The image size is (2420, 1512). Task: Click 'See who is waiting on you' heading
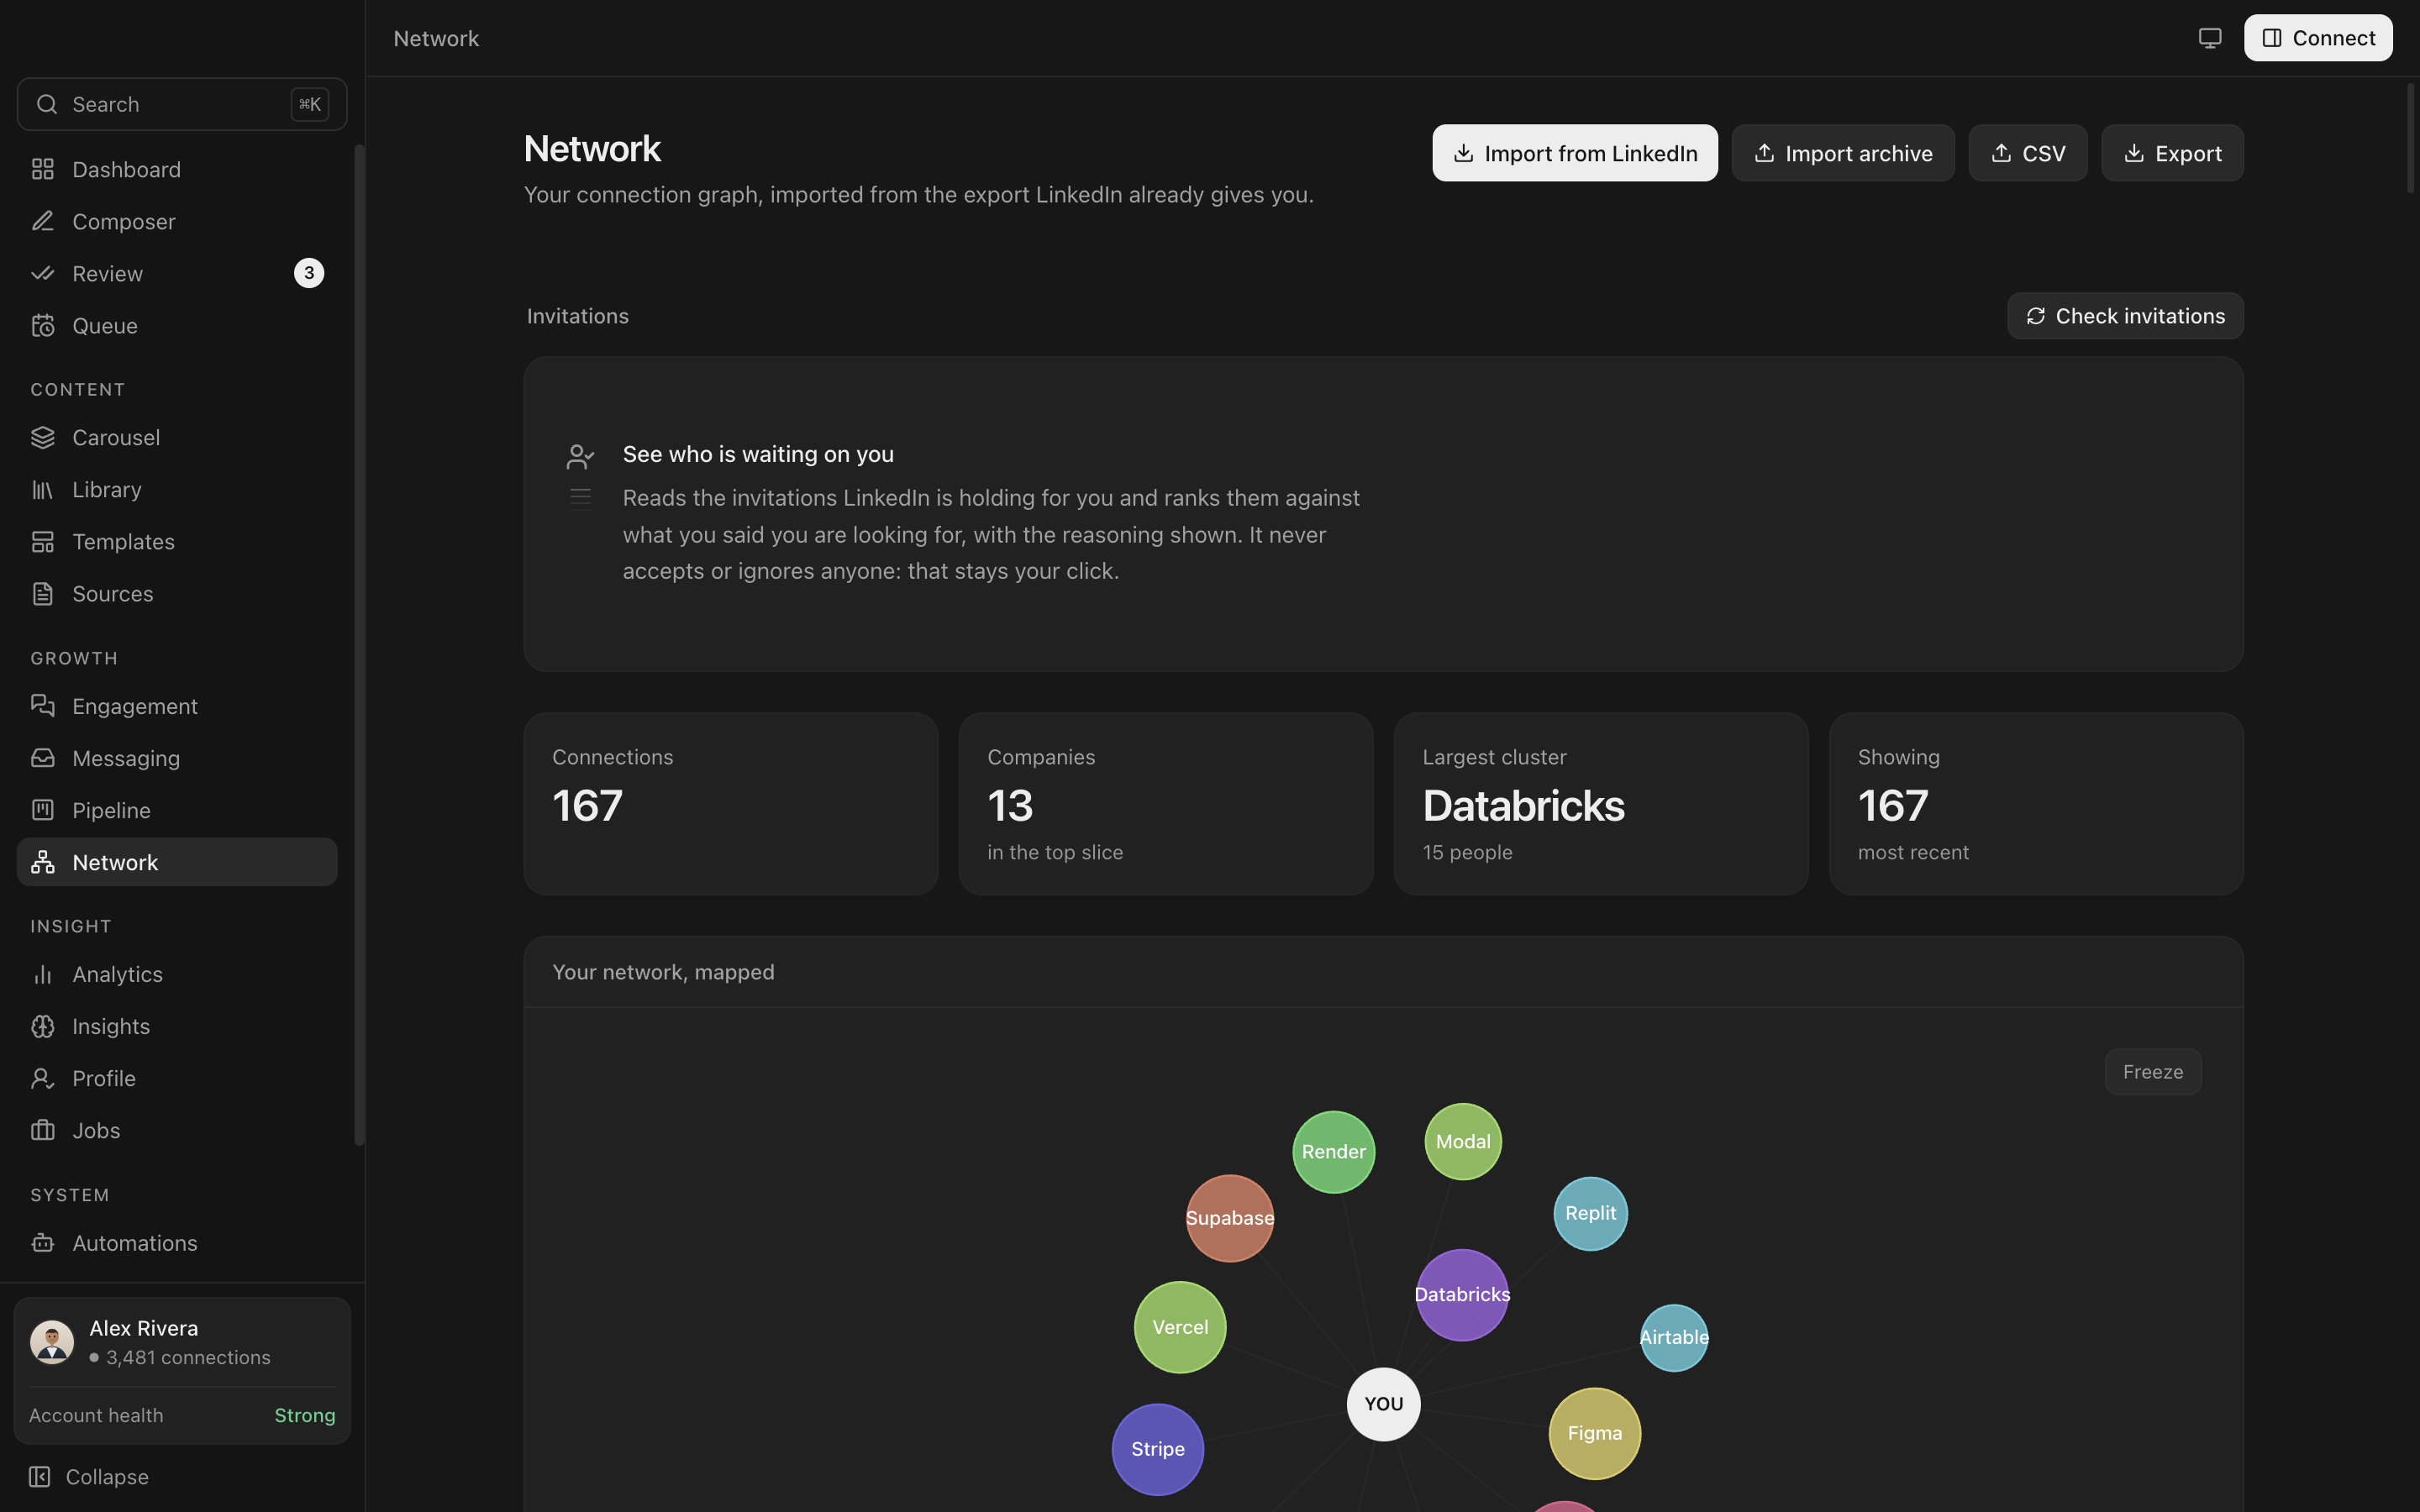[x=758, y=454]
